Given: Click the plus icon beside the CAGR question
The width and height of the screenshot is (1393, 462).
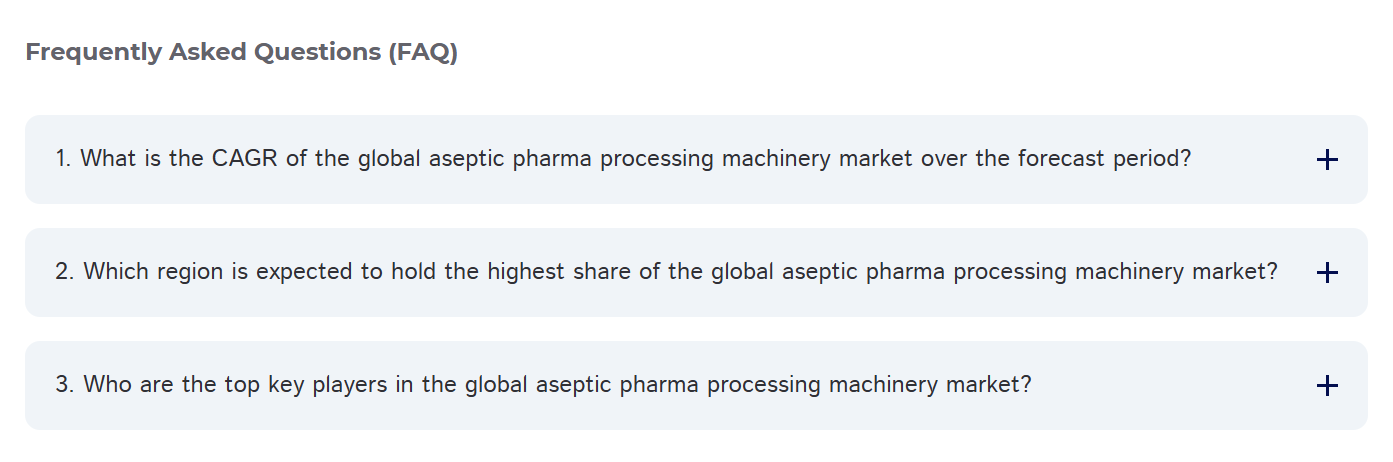Looking at the screenshot, I should point(1327,160).
